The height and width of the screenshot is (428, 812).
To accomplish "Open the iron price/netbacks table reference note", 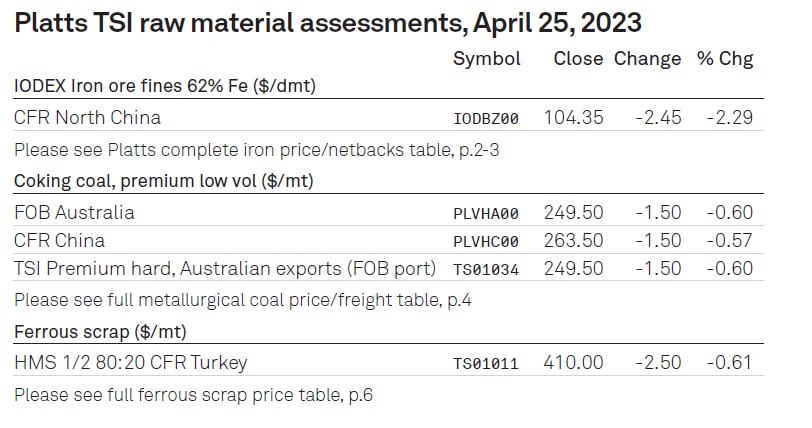I will point(256,150).
